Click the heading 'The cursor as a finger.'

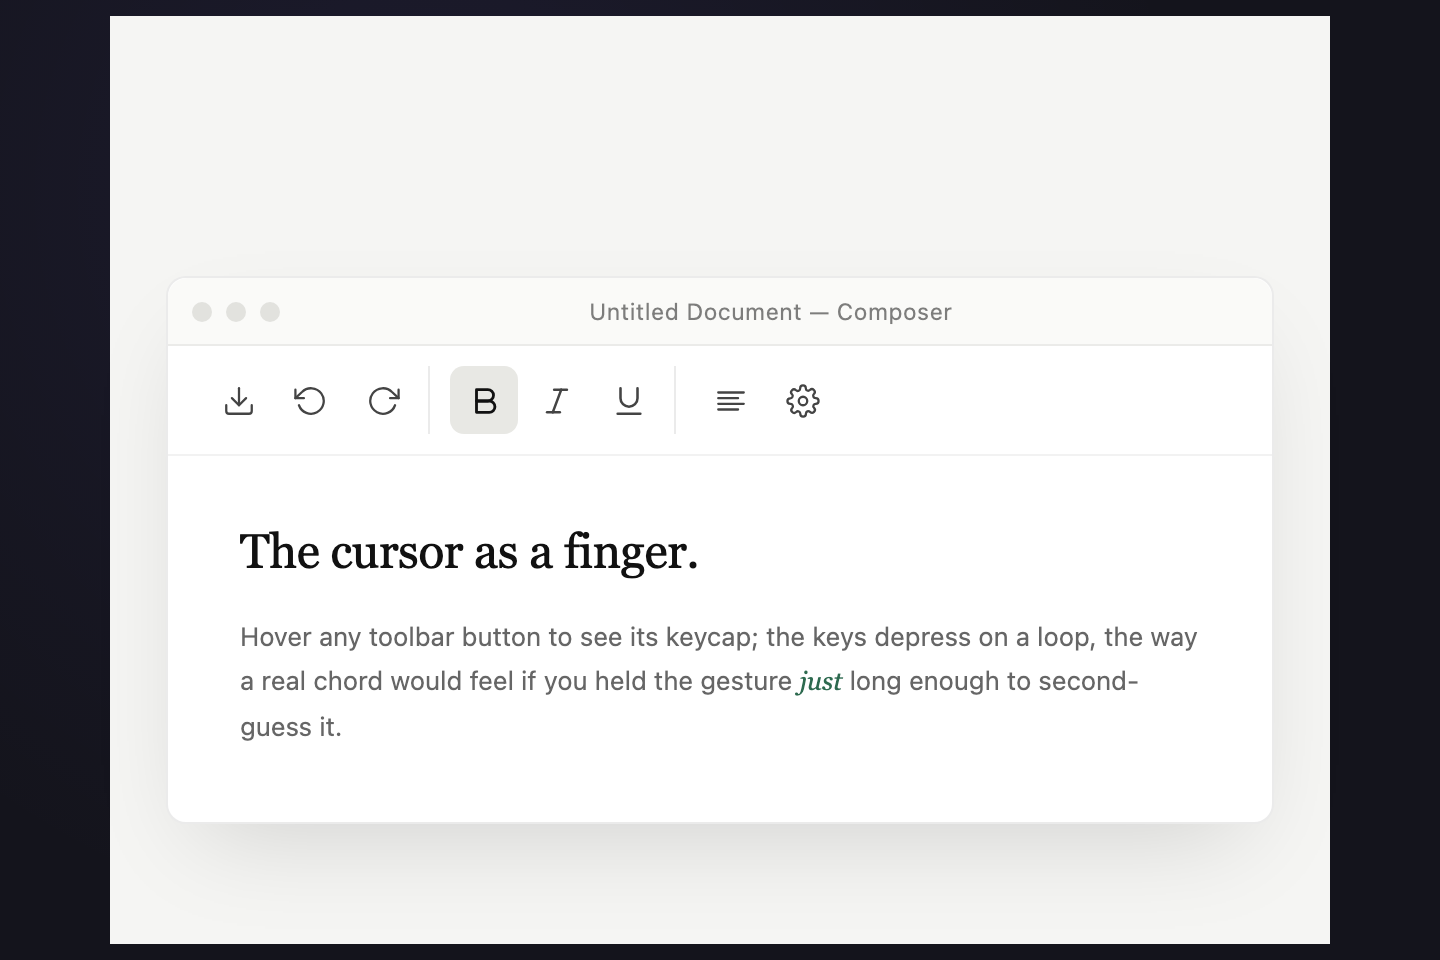[x=469, y=552]
